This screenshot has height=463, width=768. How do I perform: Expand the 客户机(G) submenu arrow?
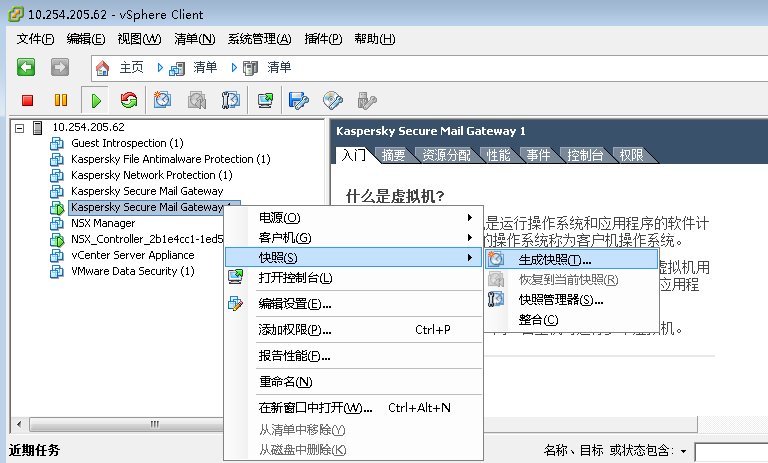[470, 238]
